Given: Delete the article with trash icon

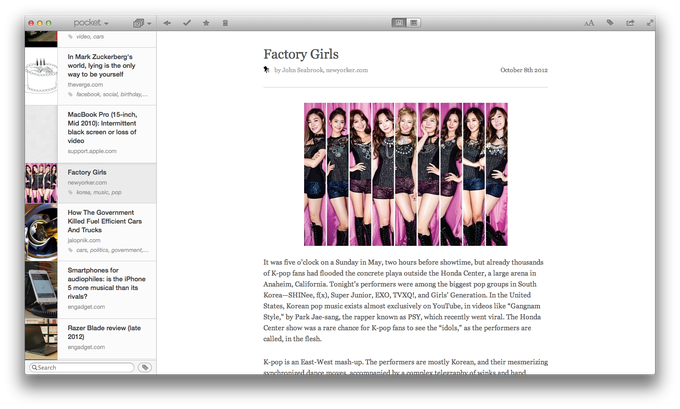Looking at the screenshot, I should (x=225, y=23).
